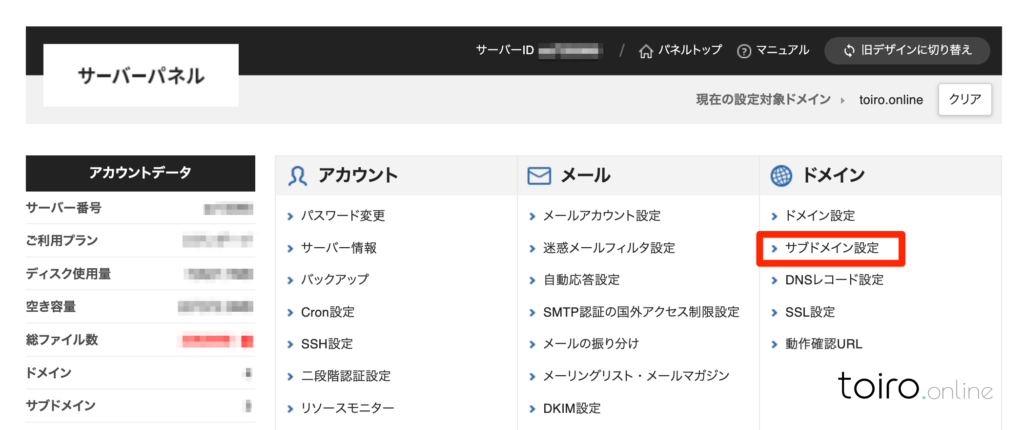The image size is (1024, 430).
Task: Open ドメイン設定 in the domain section
Action: tap(820, 216)
